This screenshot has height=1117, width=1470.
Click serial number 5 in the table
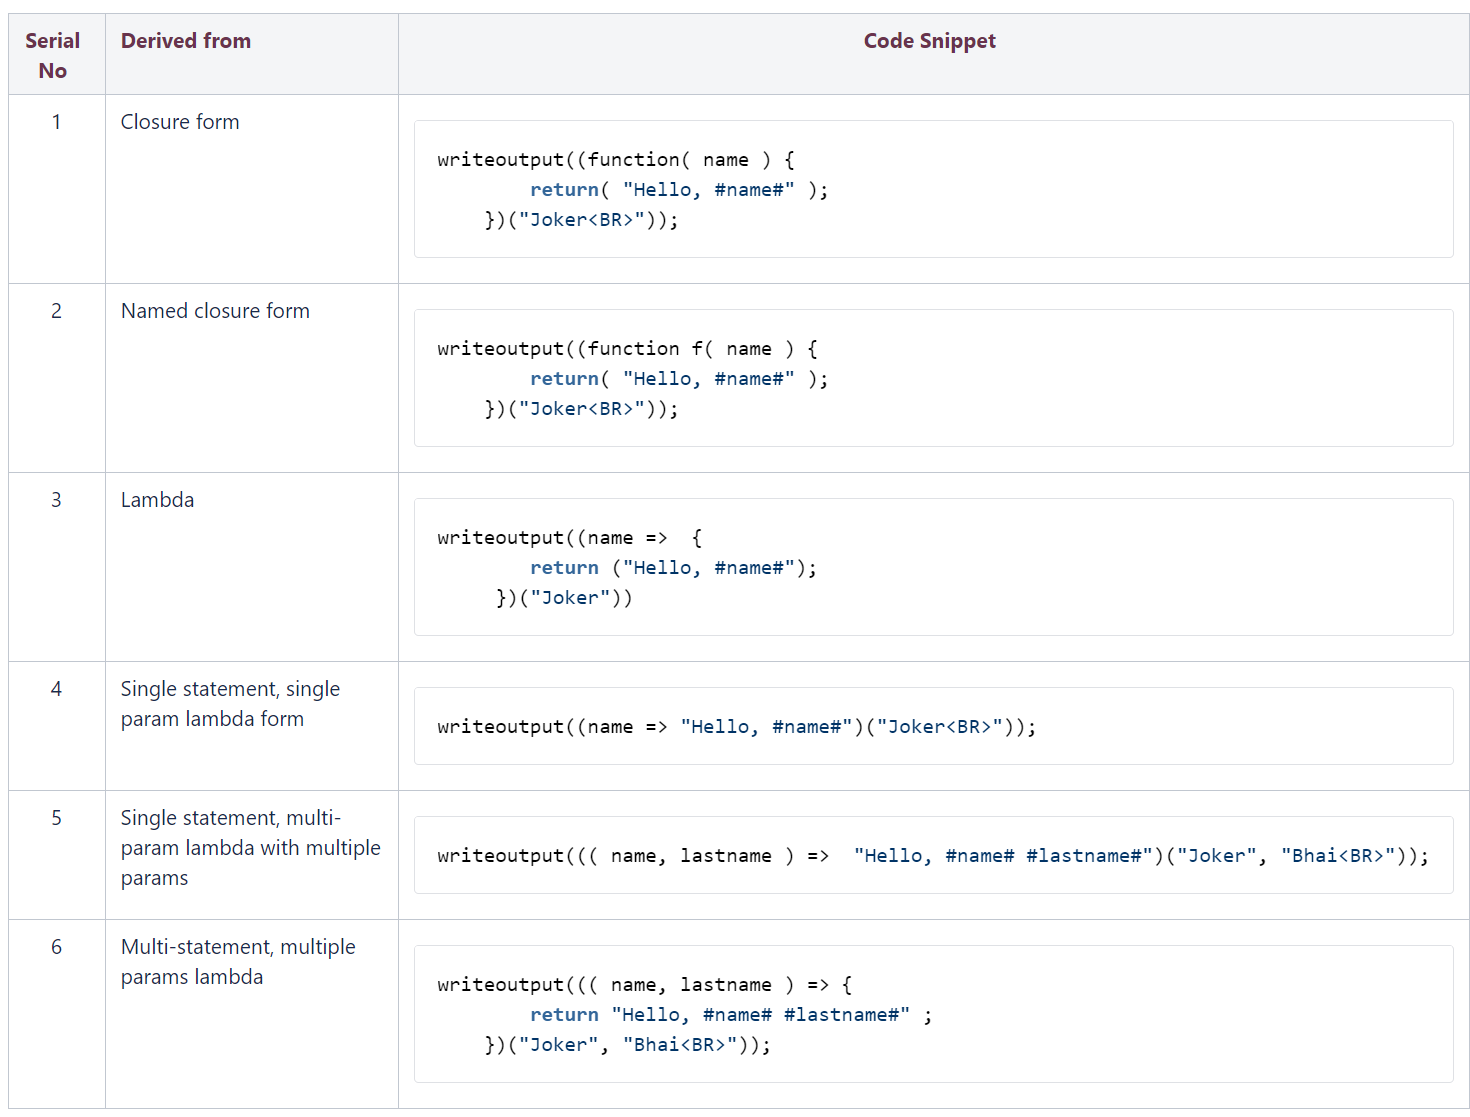[57, 818]
